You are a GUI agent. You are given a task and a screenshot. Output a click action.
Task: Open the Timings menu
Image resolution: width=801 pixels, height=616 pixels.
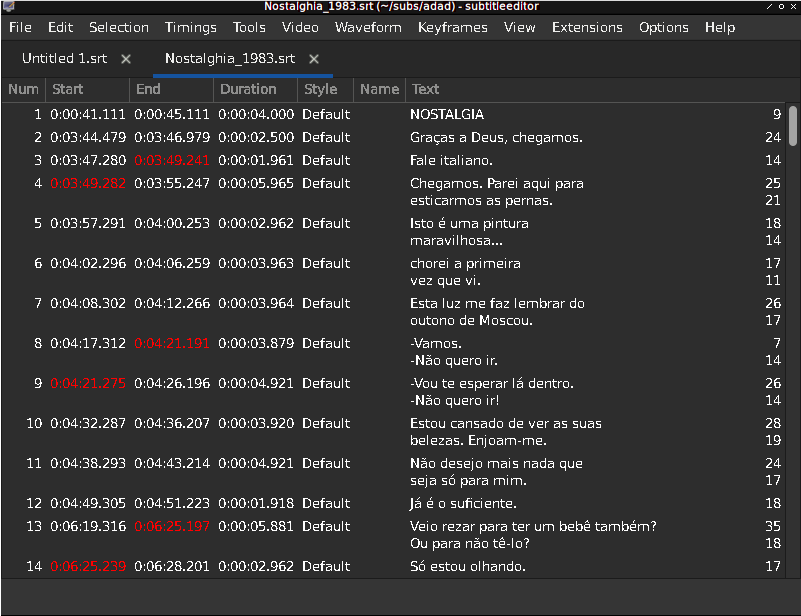click(x=190, y=27)
